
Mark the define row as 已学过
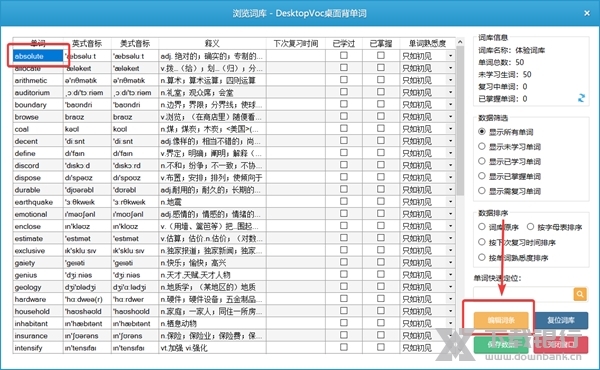[x=344, y=153]
